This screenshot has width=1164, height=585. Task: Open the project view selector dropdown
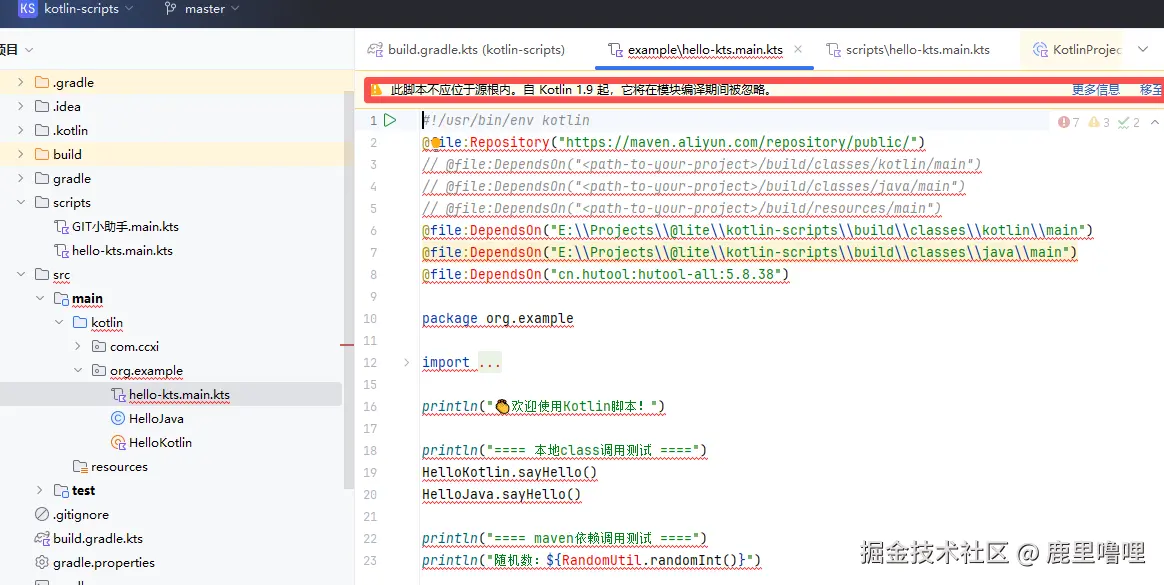[29, 50]
